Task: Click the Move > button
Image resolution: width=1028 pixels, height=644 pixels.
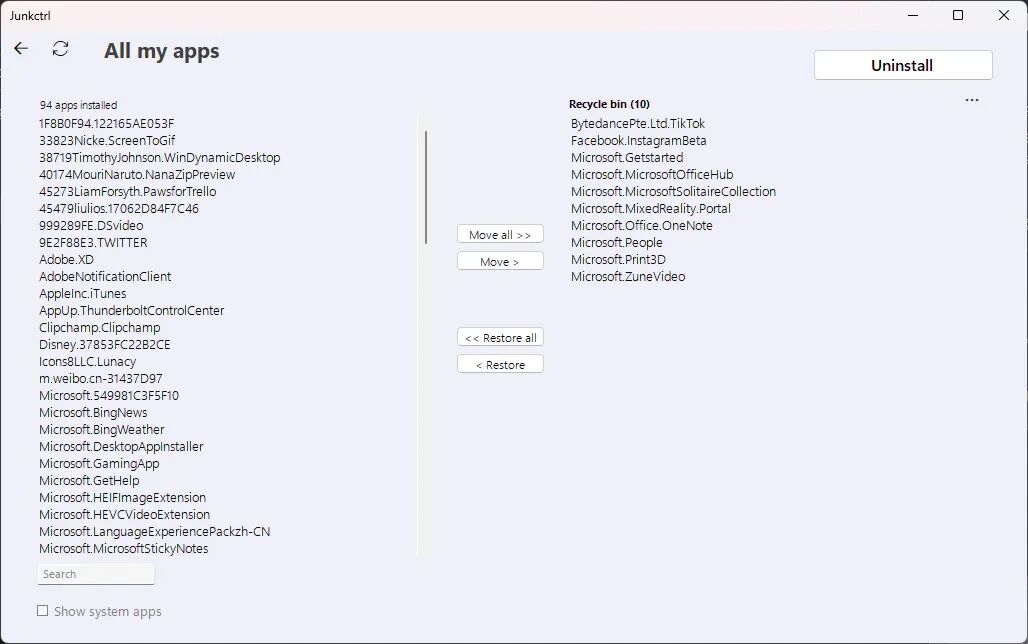Action: [x=500, y=261]
